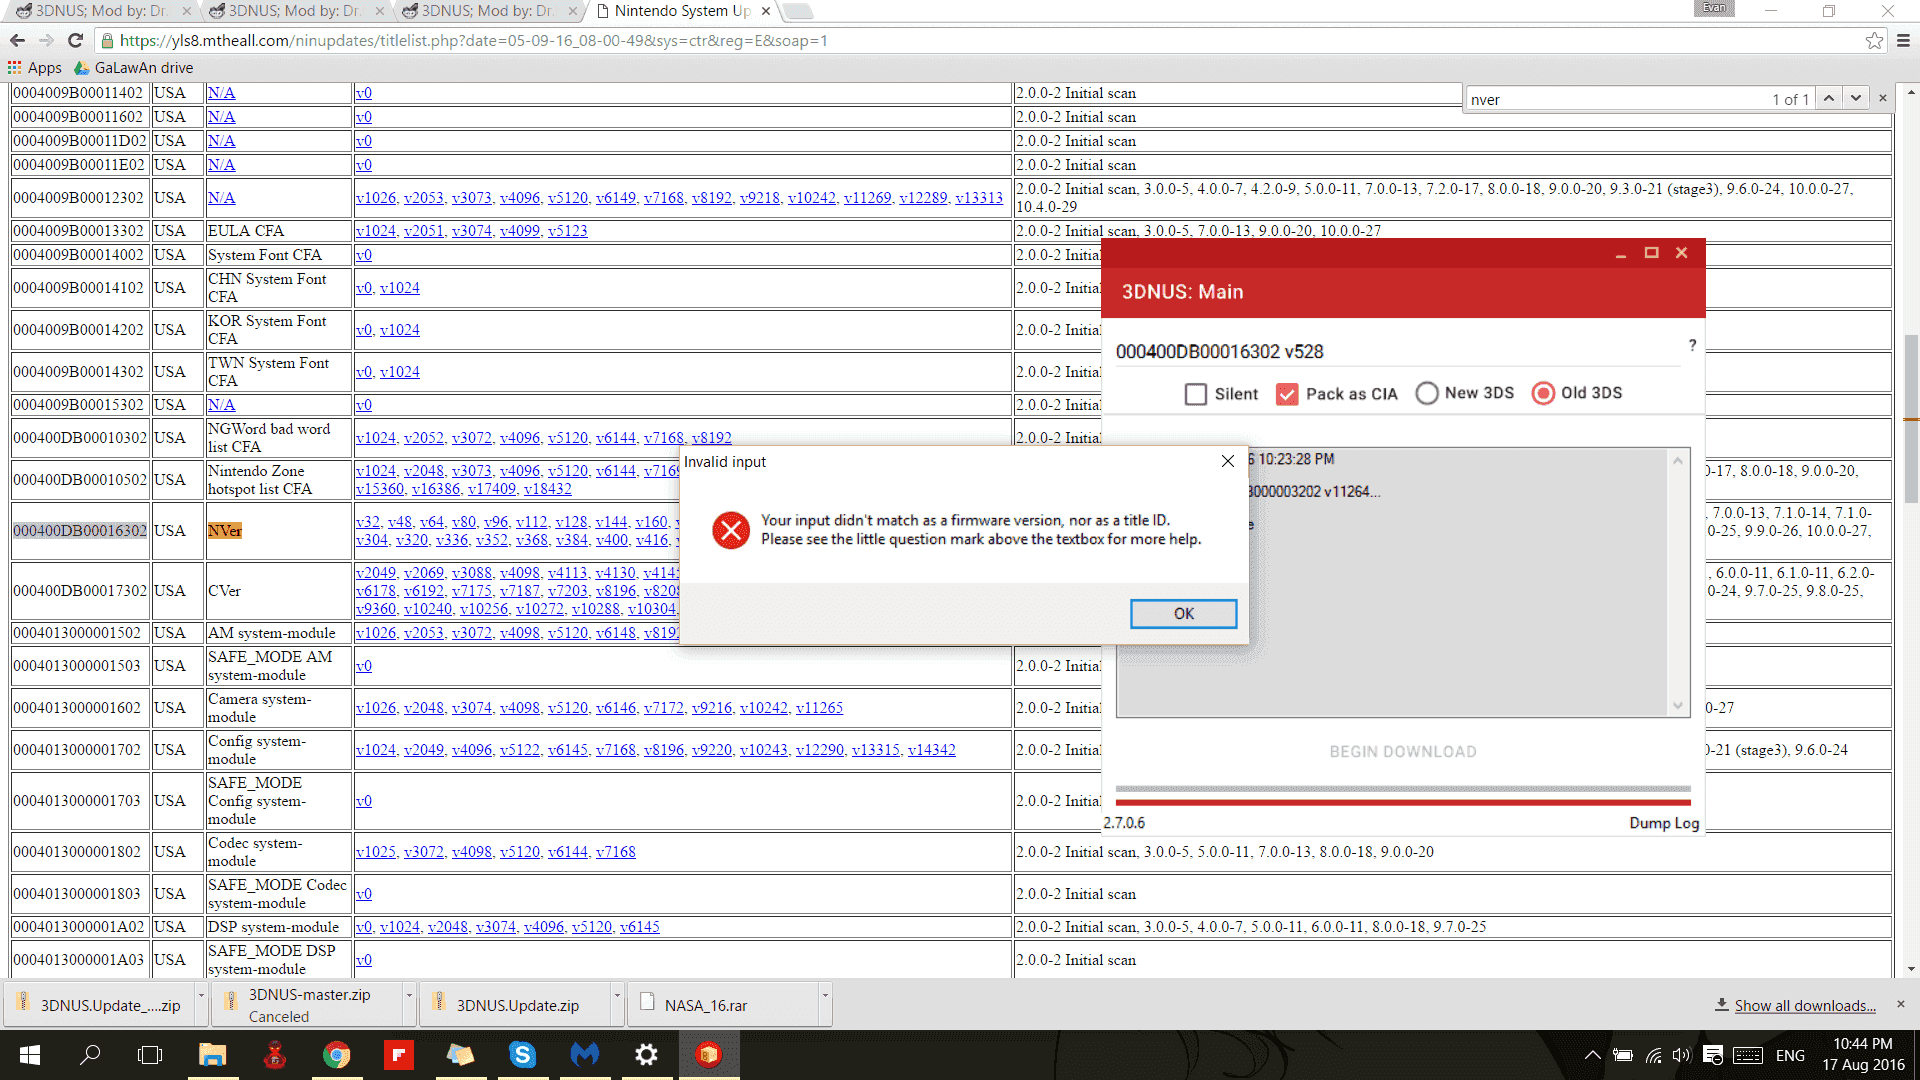
Task: Click BEGIN DOWNLOAD in 3DNUS
Action: 1402,751
